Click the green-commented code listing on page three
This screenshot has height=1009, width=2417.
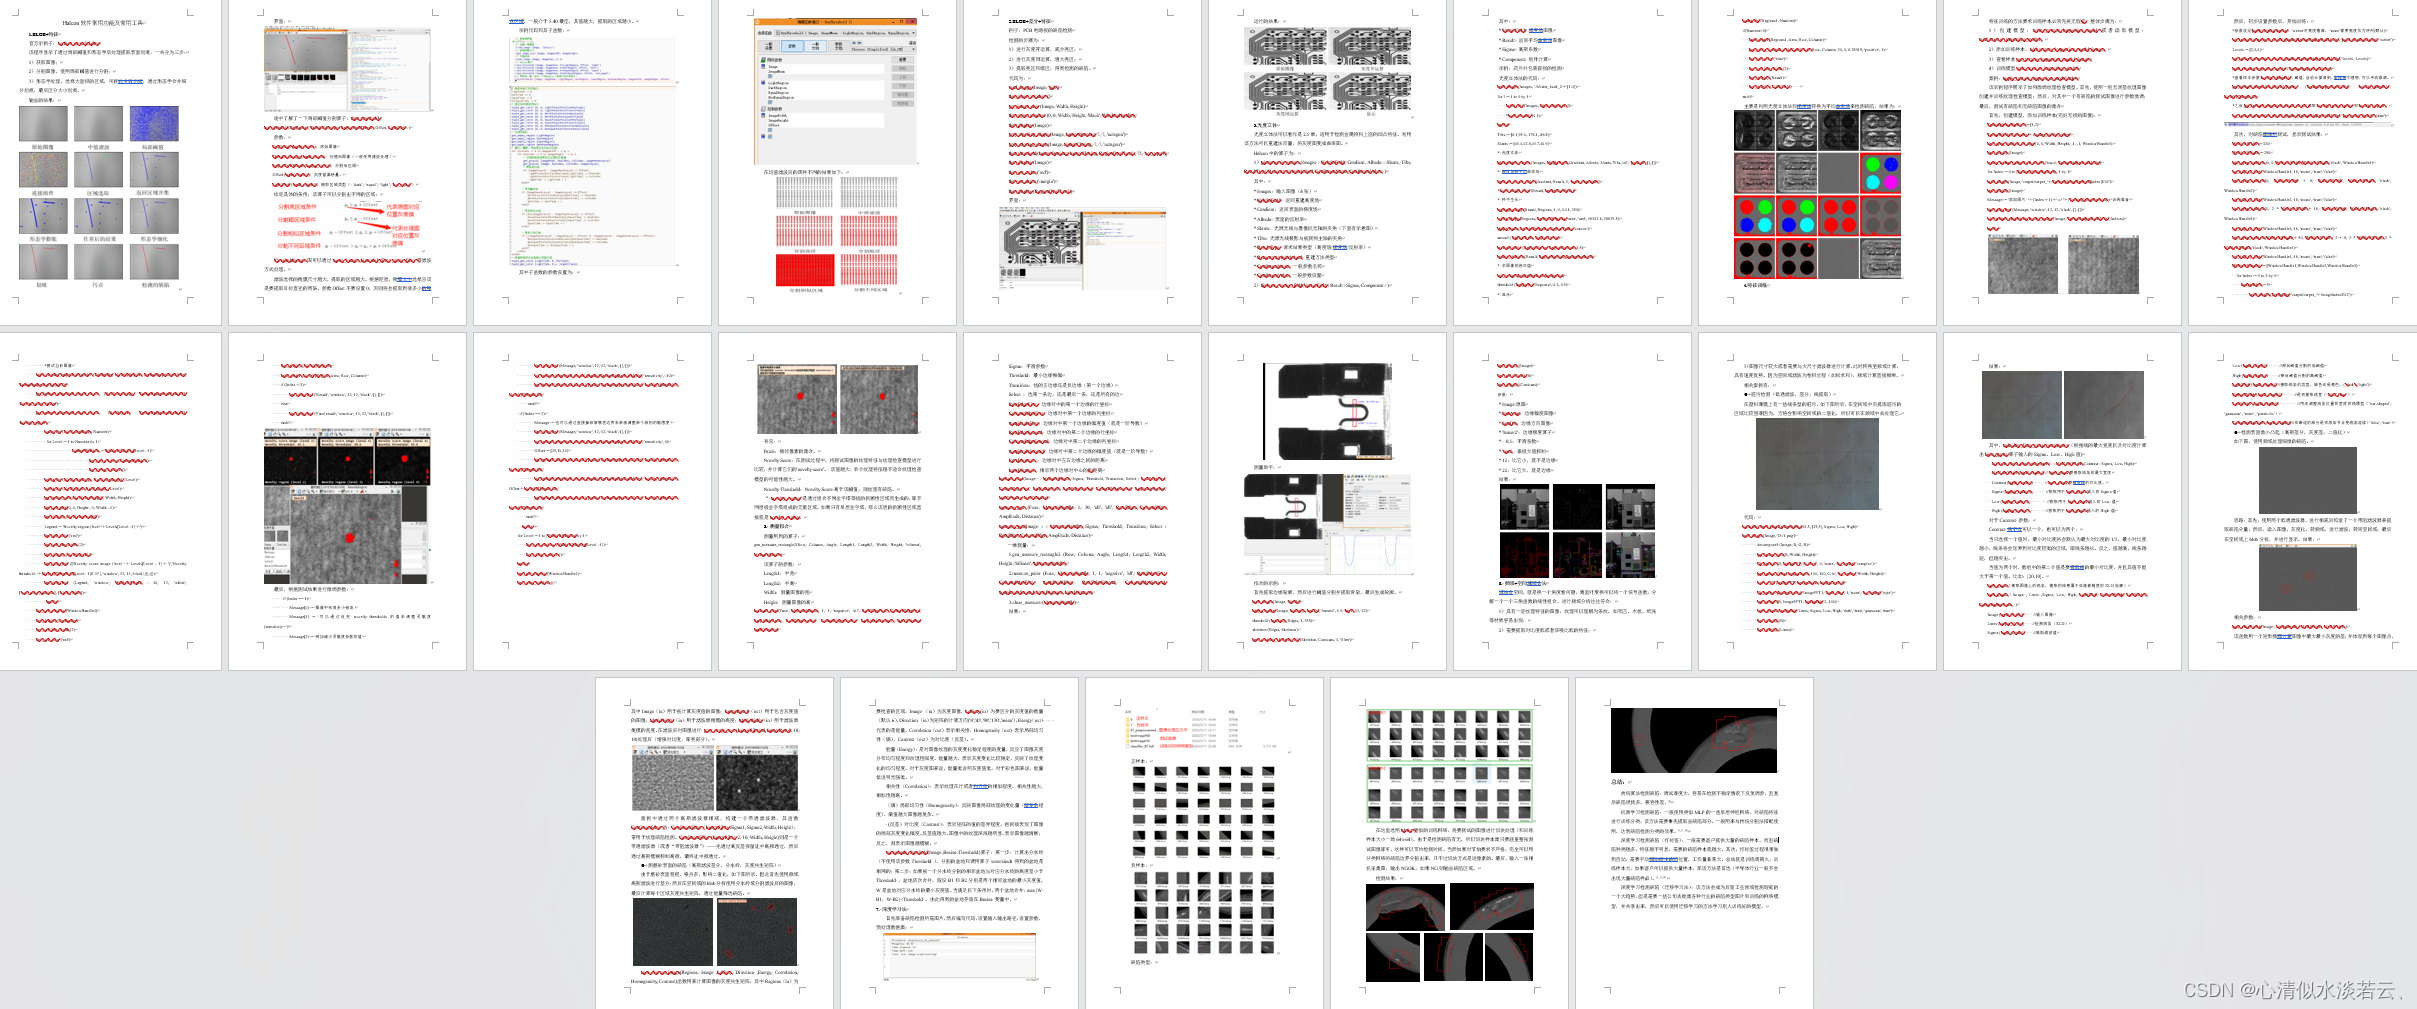point(592,150)
